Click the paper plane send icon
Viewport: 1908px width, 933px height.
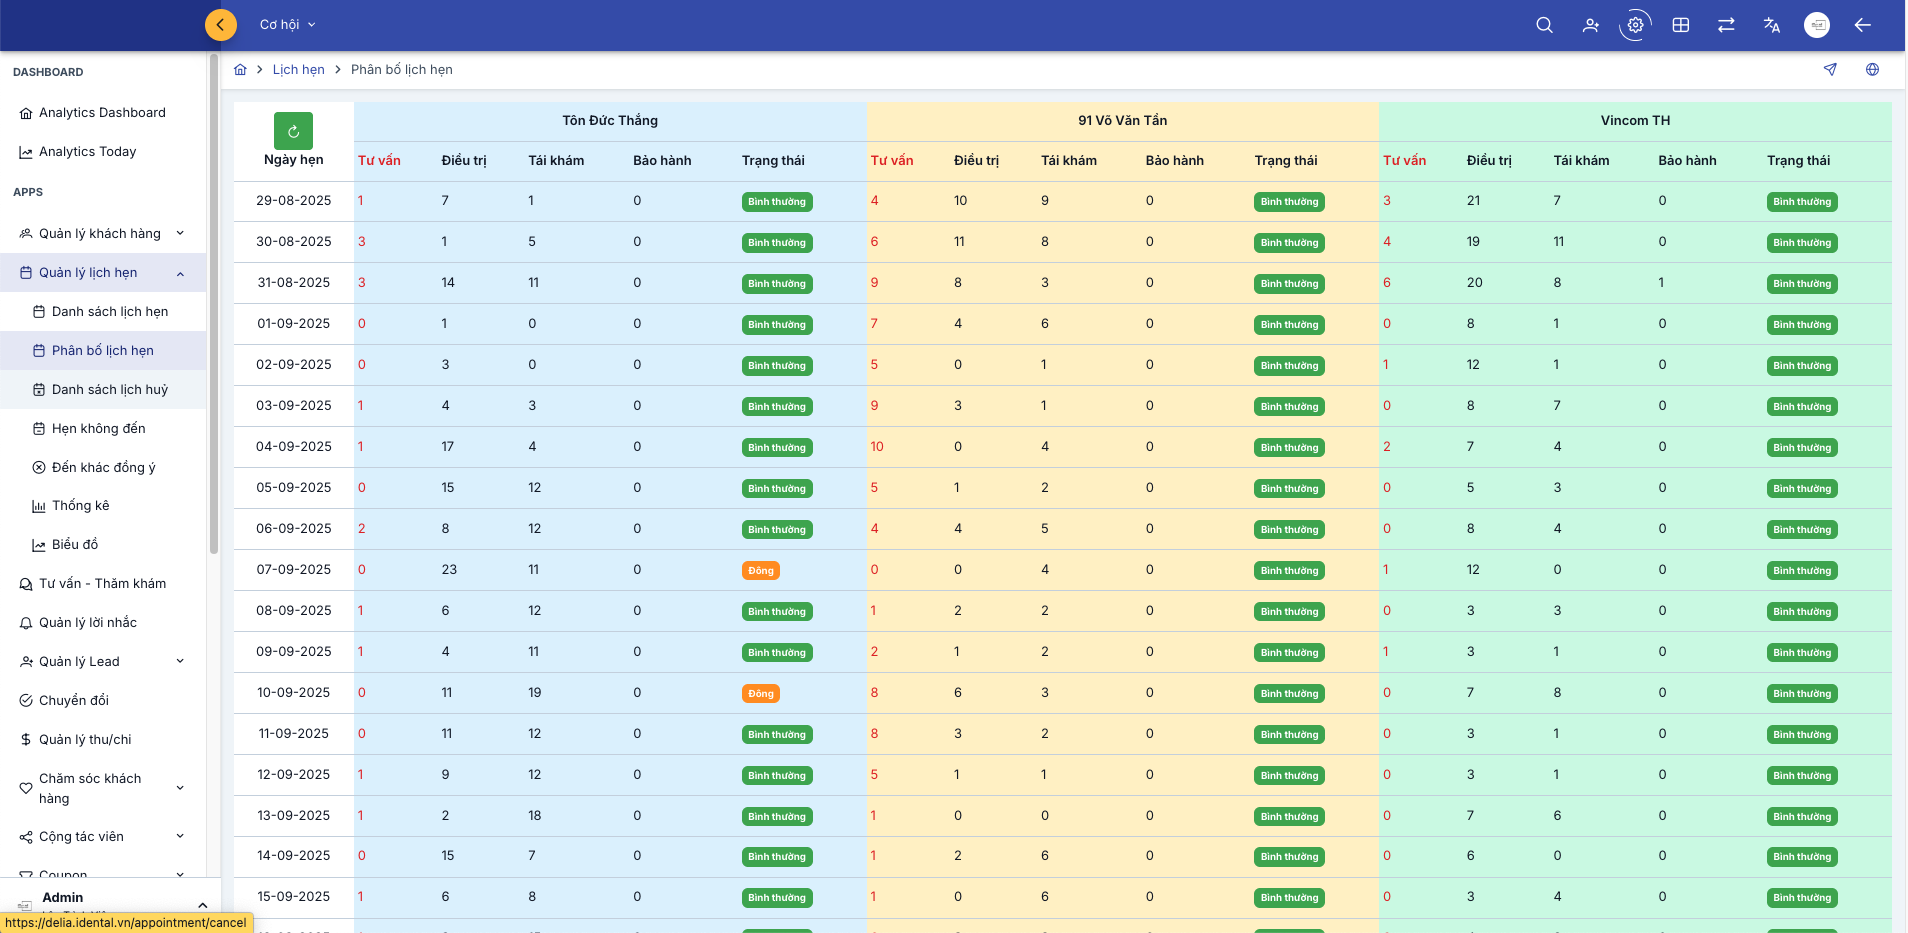(1830, 70)
